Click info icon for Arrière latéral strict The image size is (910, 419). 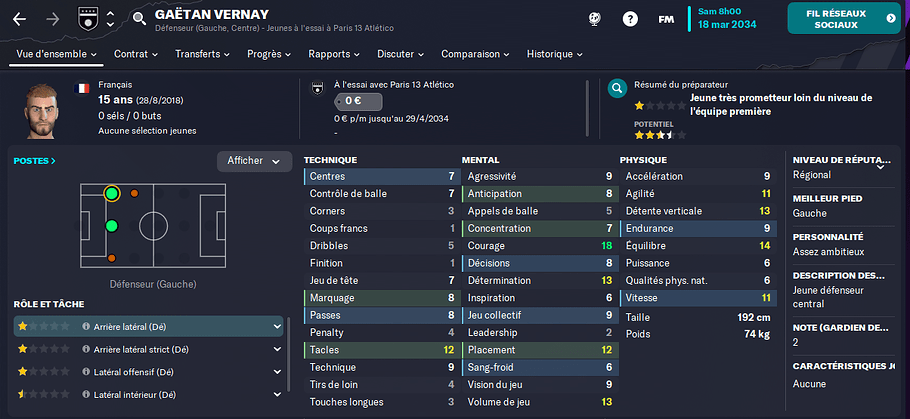(x=86, y=349)
